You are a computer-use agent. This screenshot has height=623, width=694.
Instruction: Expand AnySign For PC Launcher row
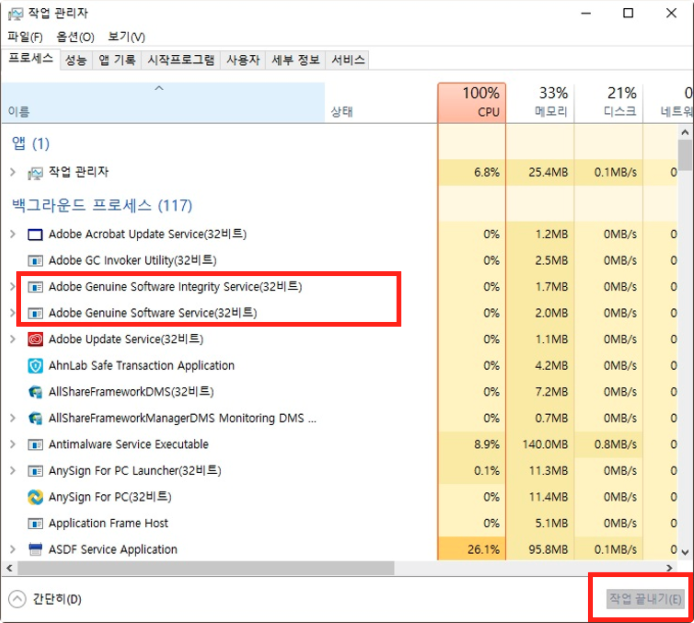coord(13,471)
